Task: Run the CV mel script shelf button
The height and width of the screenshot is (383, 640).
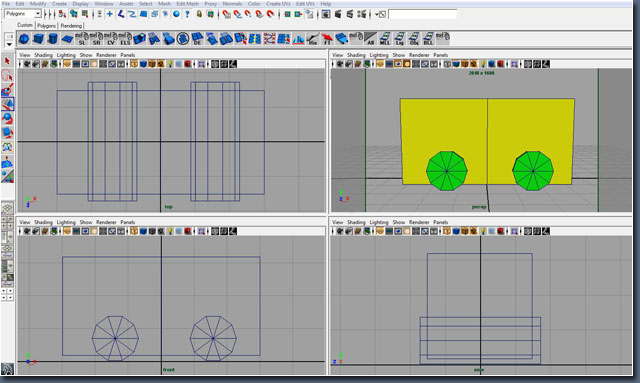Action: 111,39
